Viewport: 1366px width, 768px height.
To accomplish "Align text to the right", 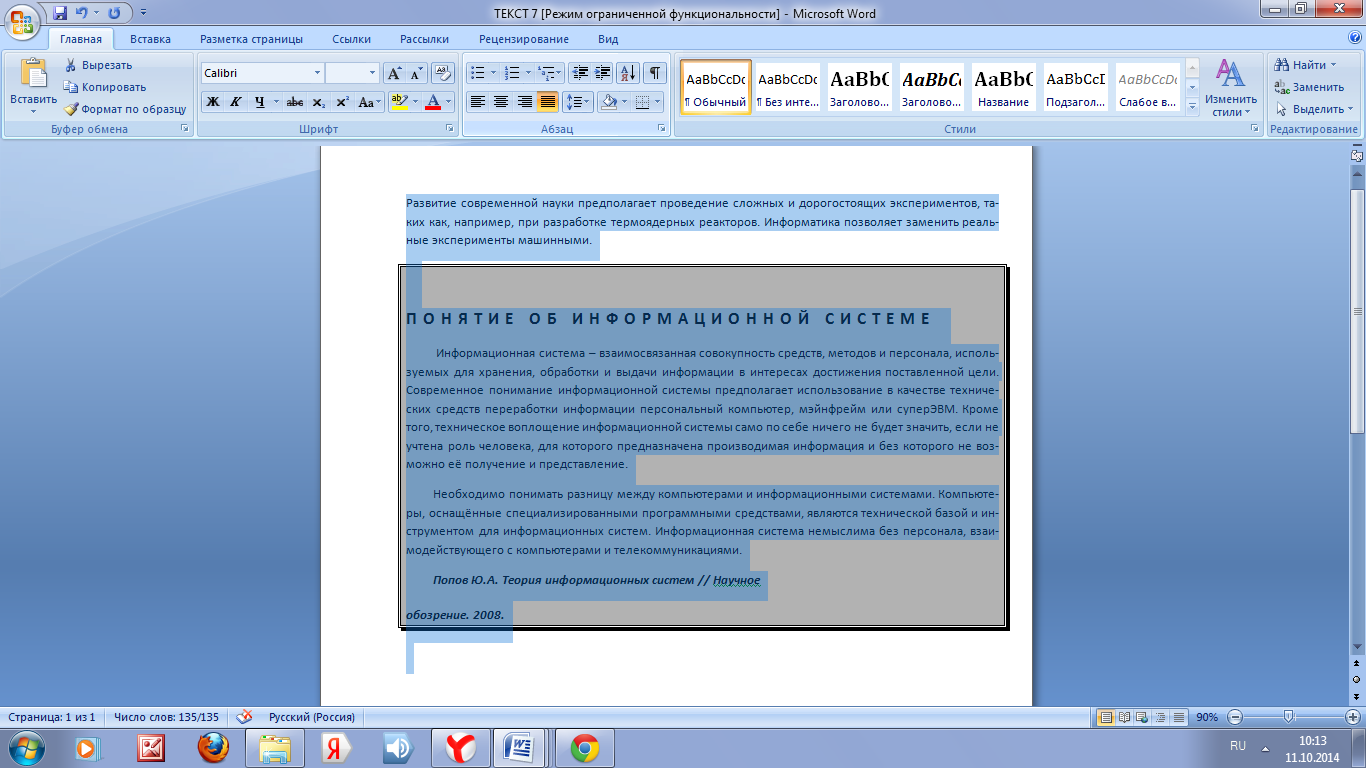I will coord(524,102).
